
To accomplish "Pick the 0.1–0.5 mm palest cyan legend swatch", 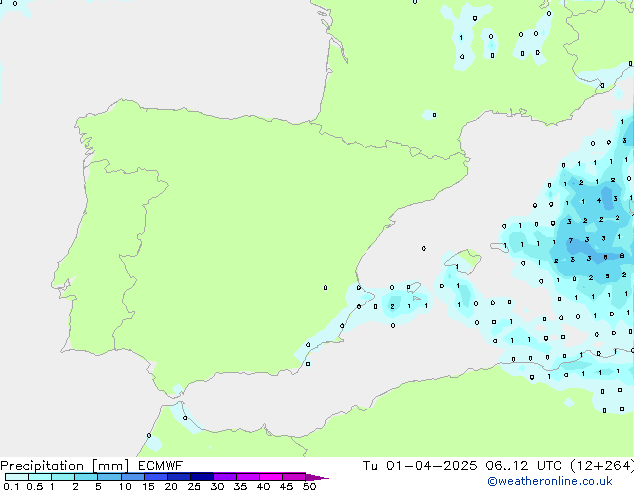I will click(17, 477).
